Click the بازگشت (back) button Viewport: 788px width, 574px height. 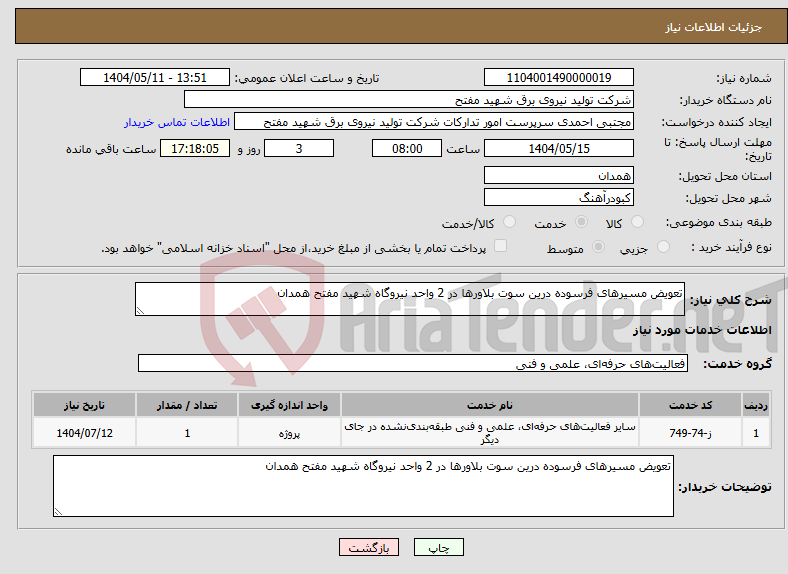point(369,547)
